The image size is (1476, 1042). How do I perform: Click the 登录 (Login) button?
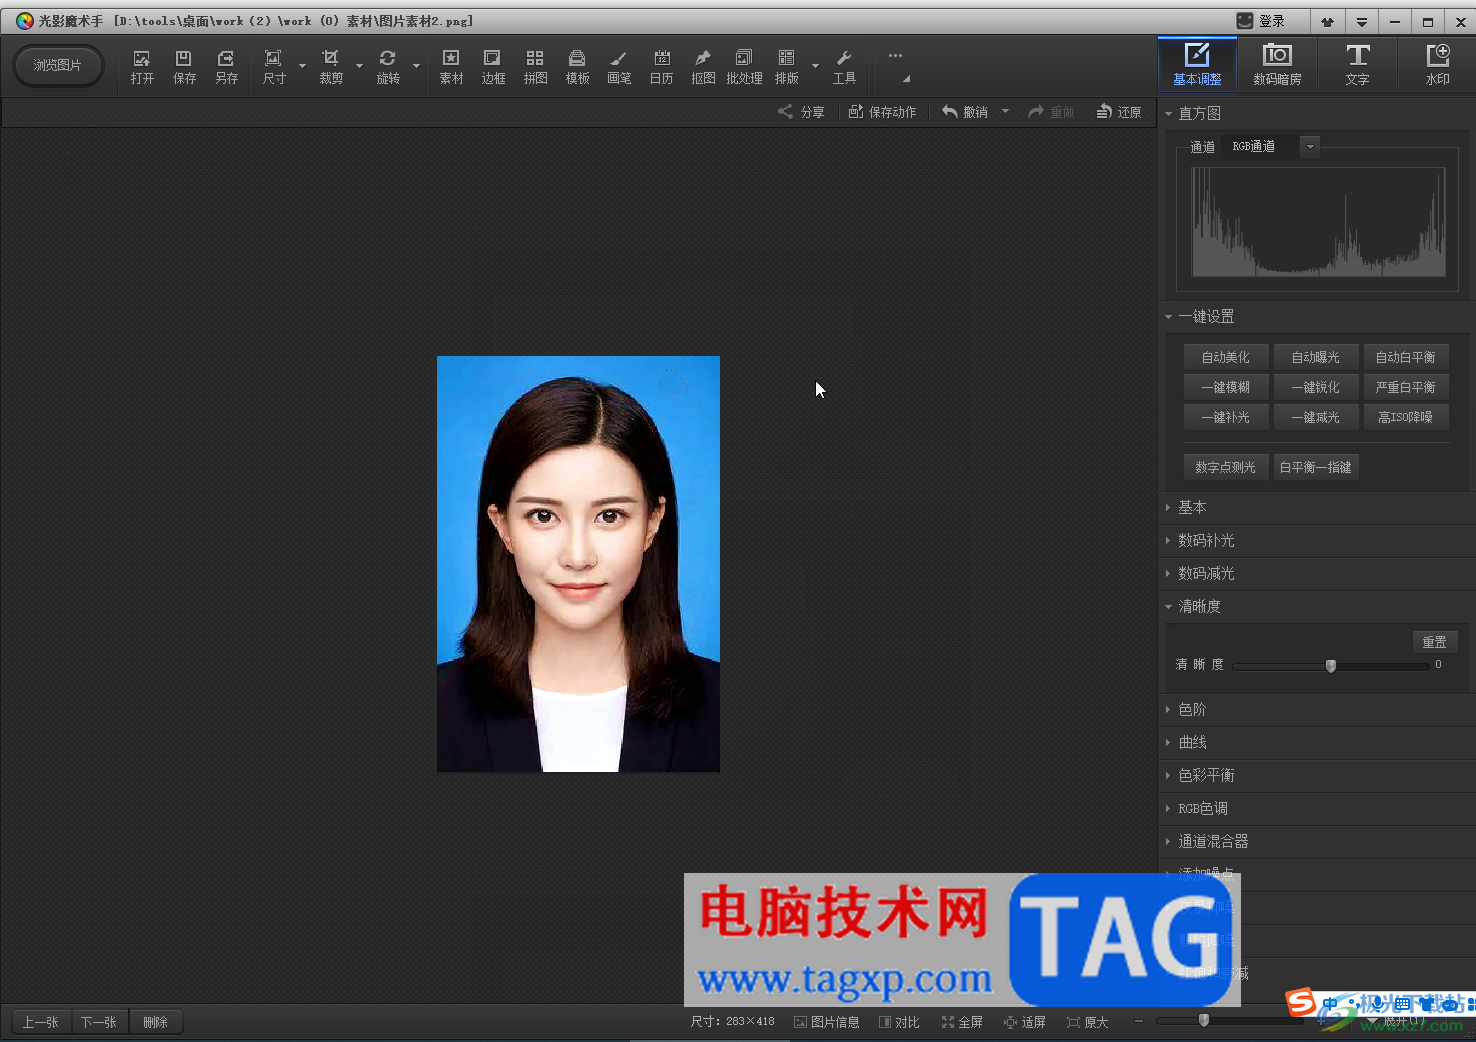[1262, 21]
